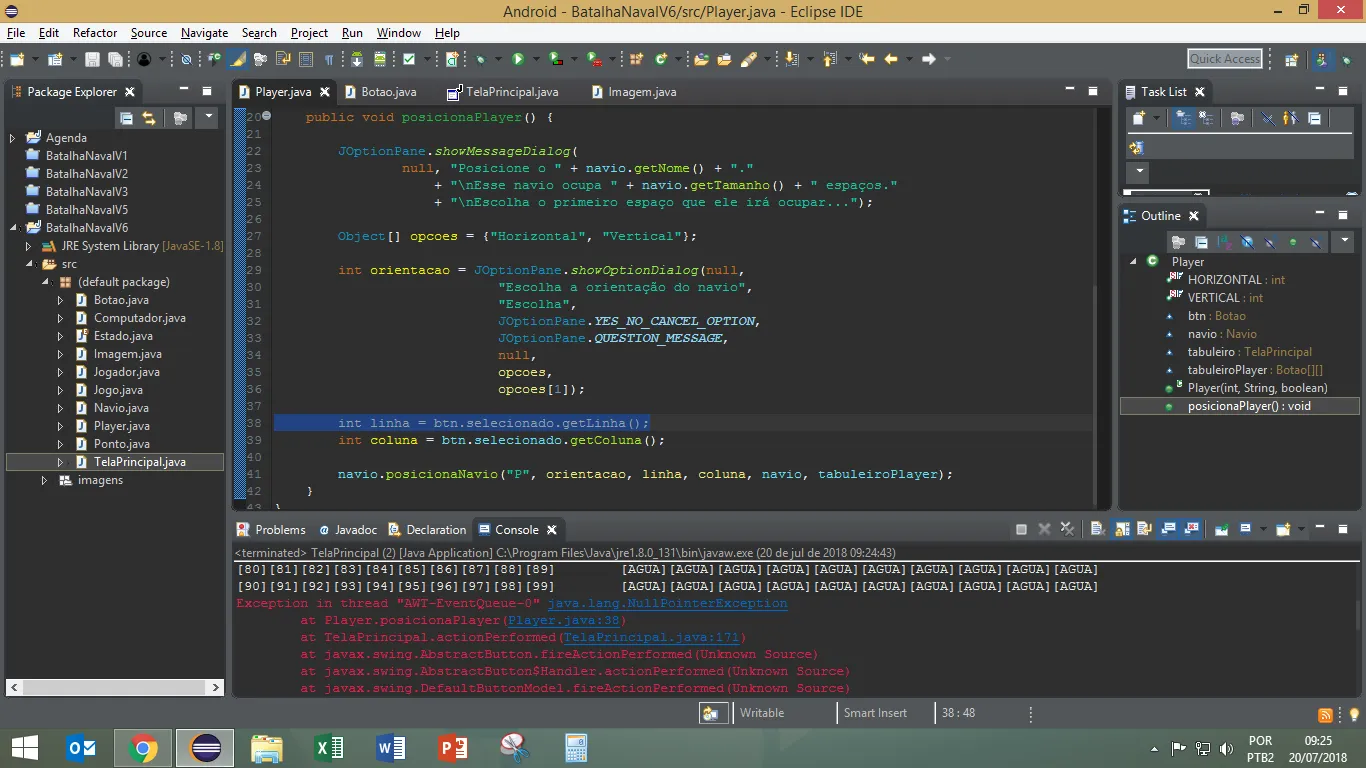Click the Quick Access search field

tap(1225, 59)
